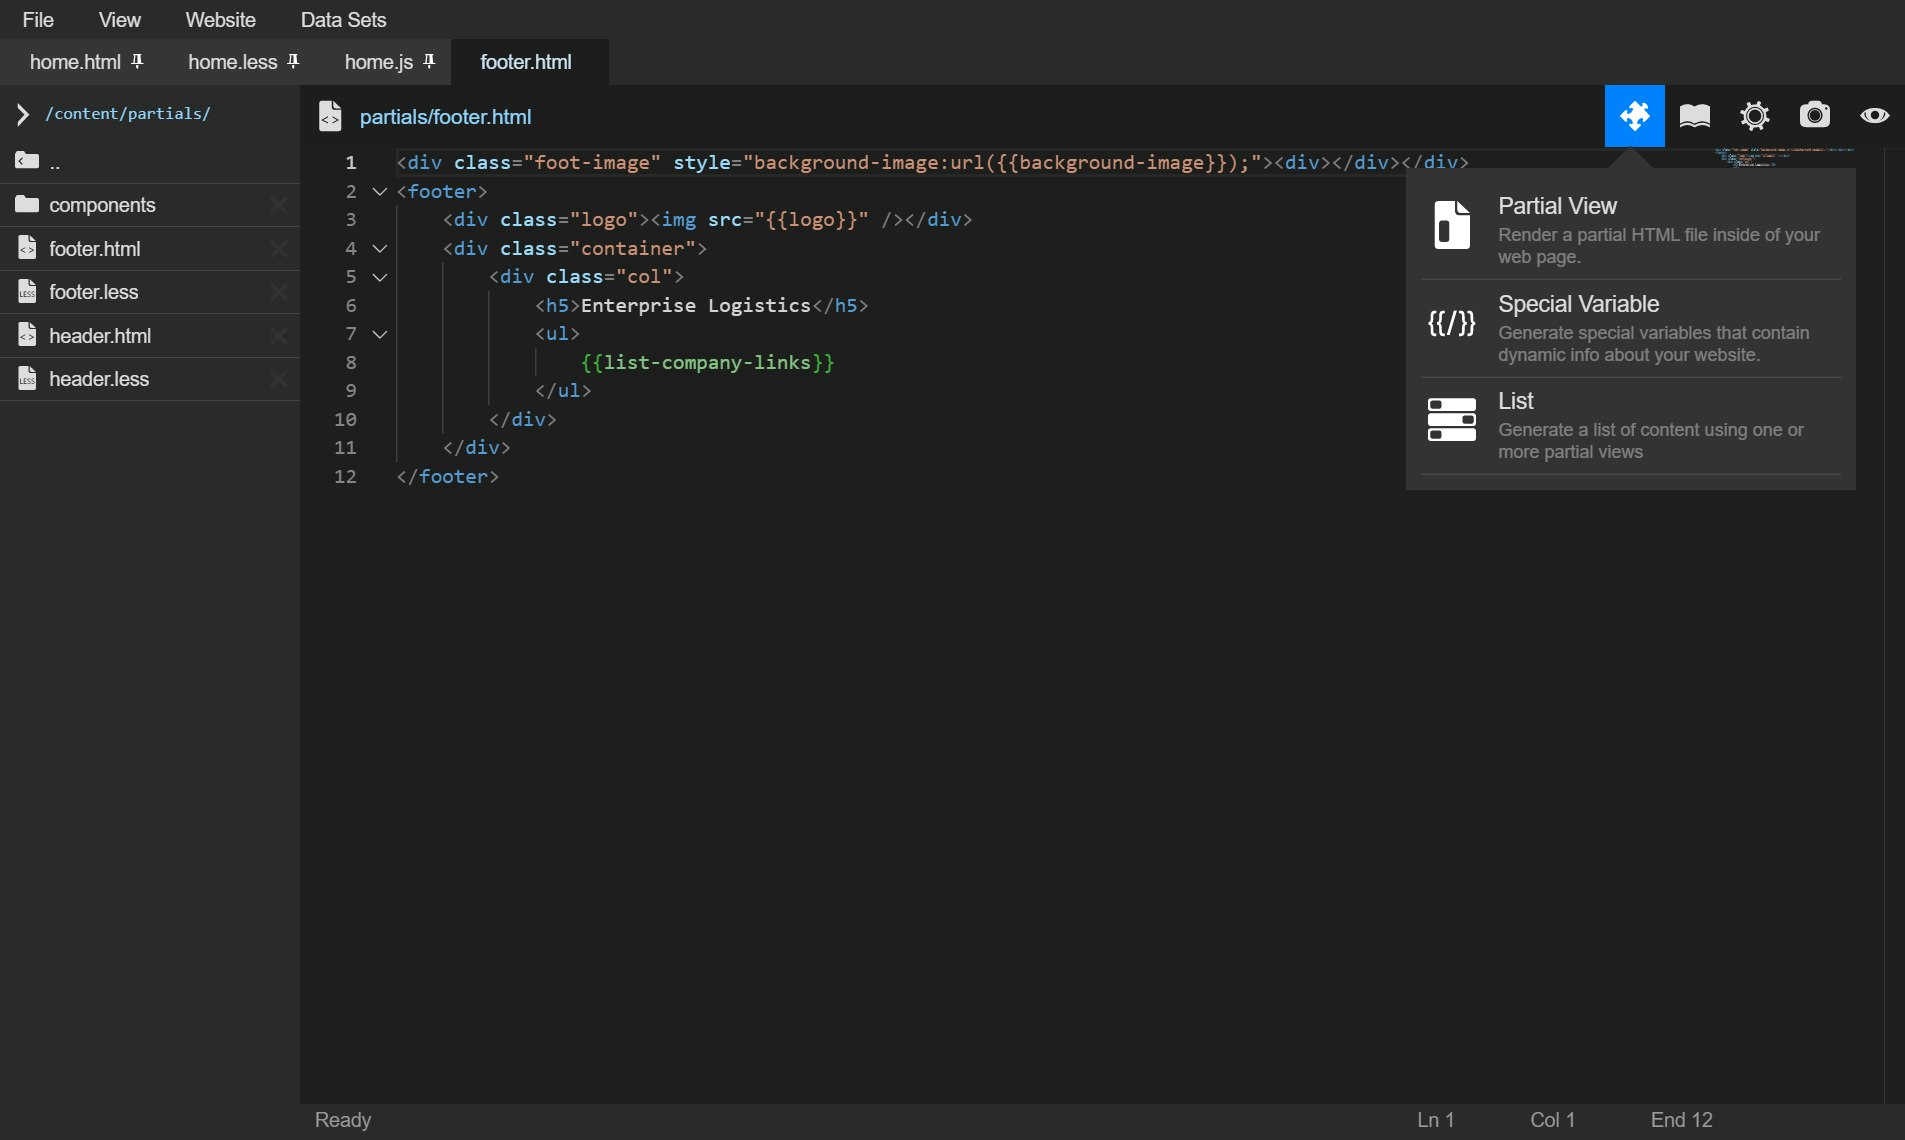Image resolution: width=1905 pixels, height=1140 pixels.
Task: Choose the List component
Action: point(1630,425)
